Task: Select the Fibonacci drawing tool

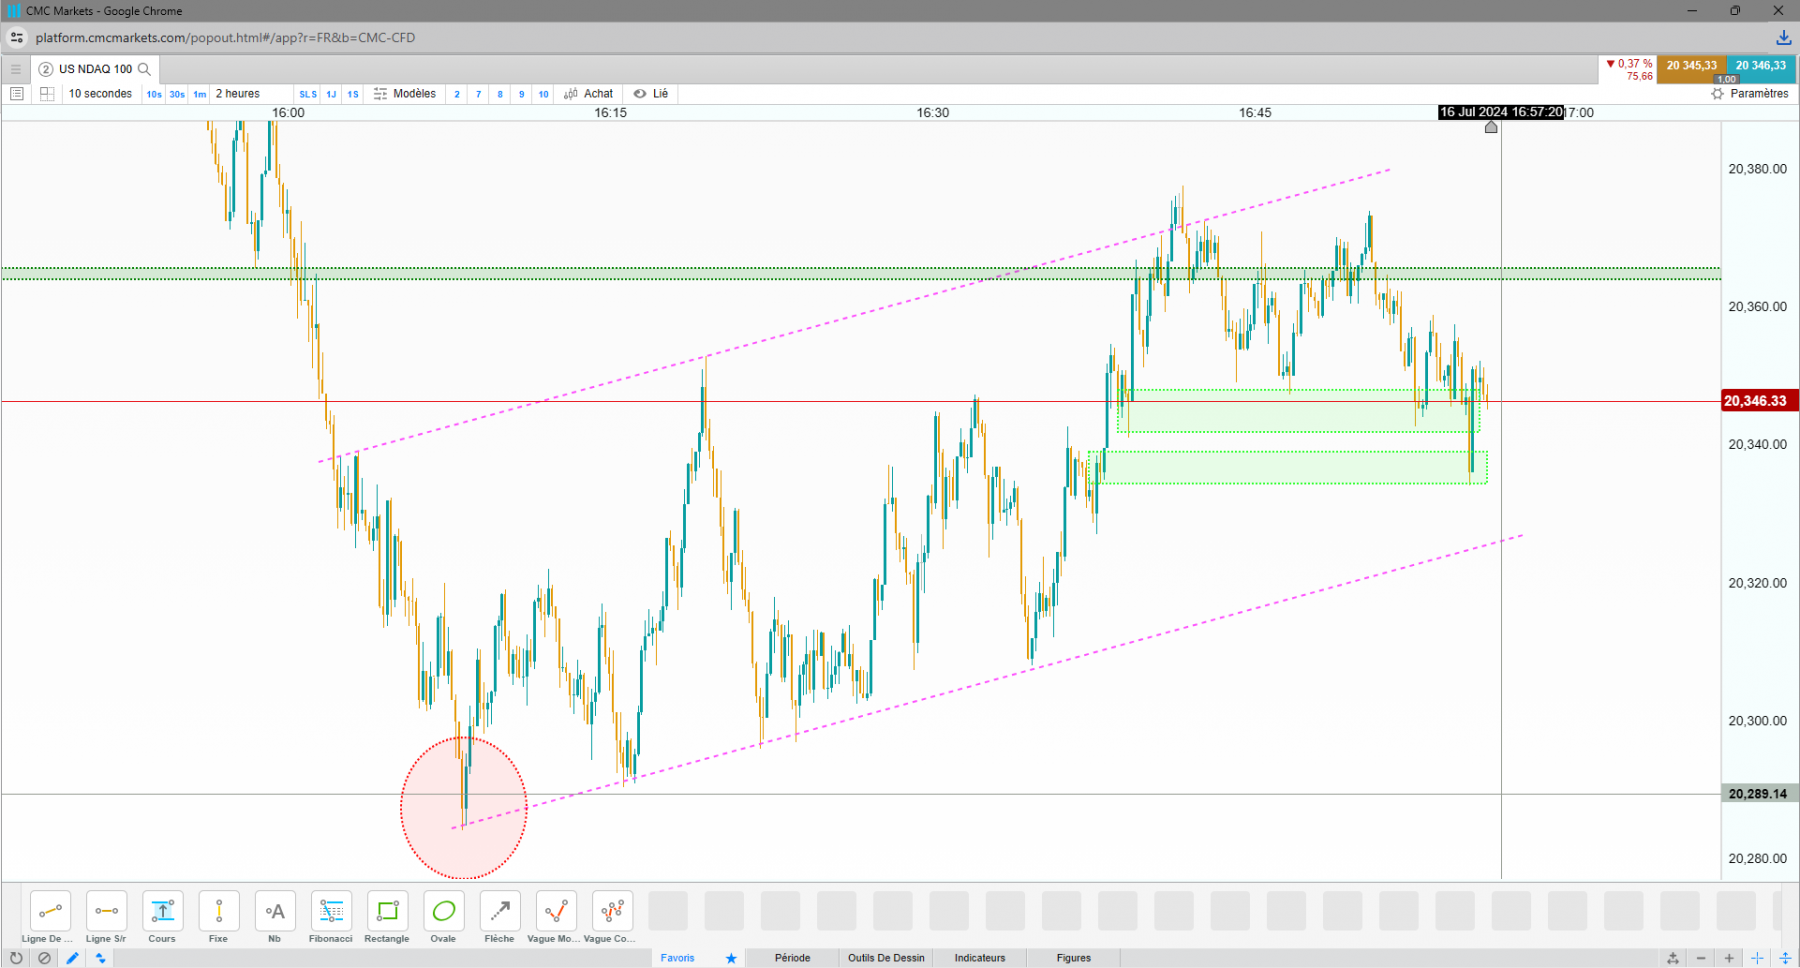Action: pos(331,917)
